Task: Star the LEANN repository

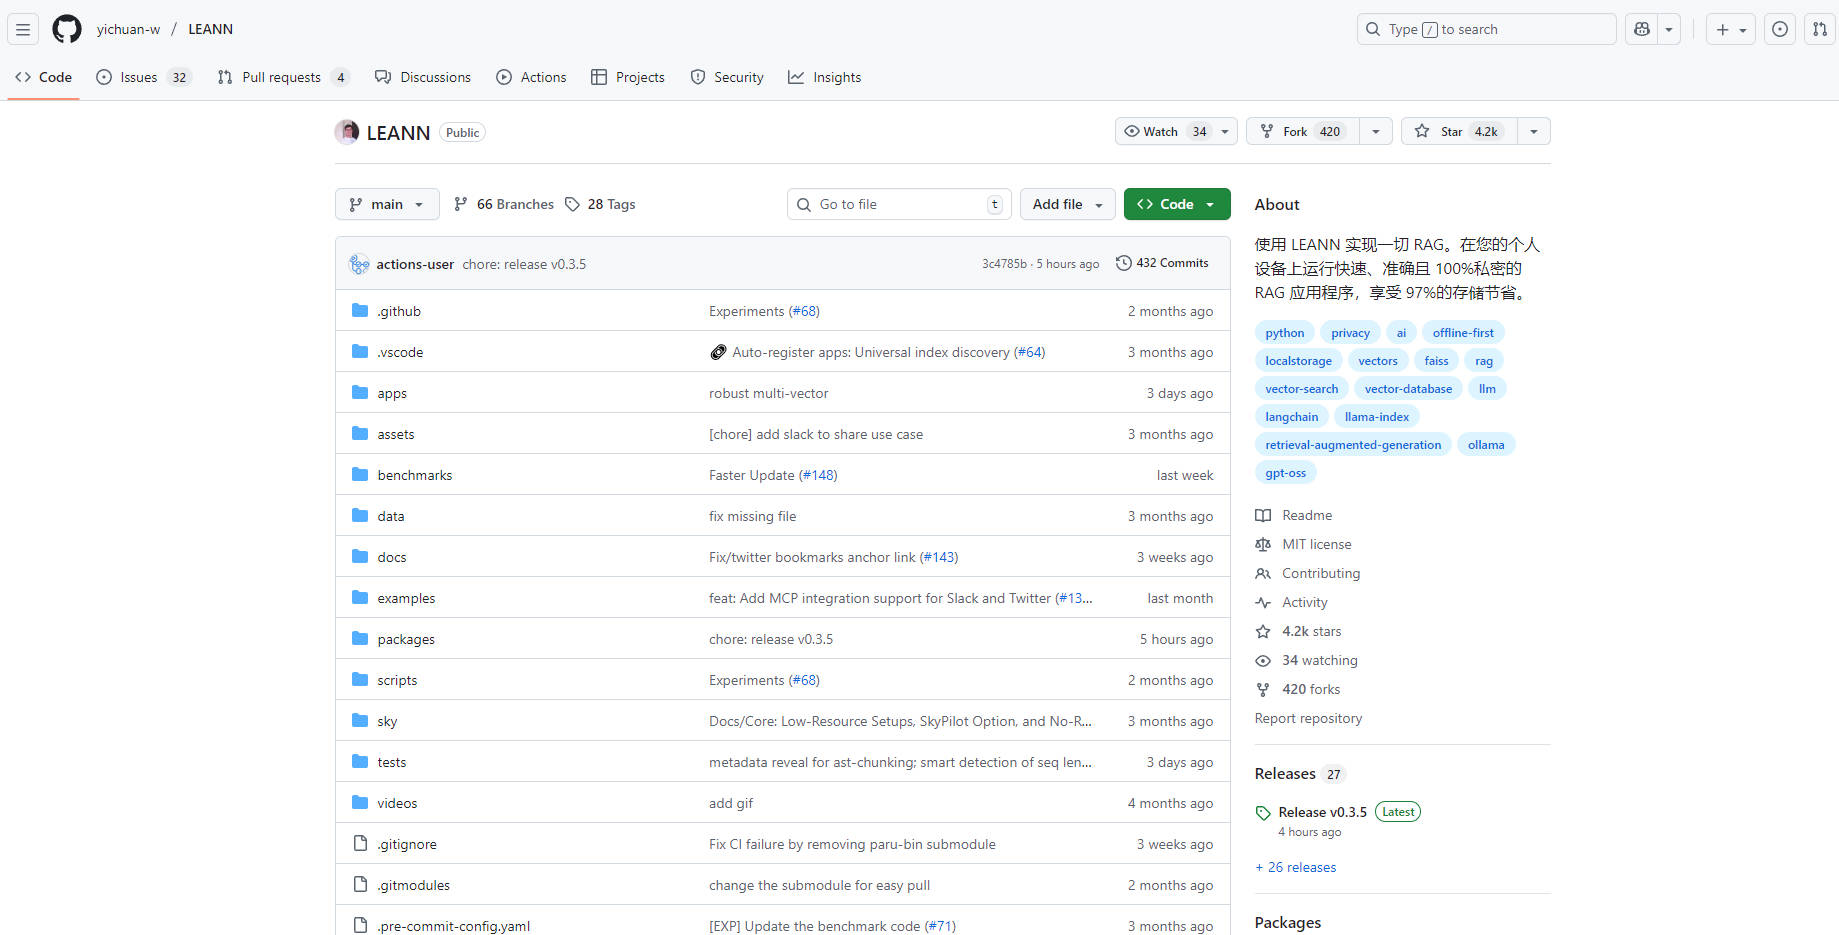Action: coord(1458,131)
